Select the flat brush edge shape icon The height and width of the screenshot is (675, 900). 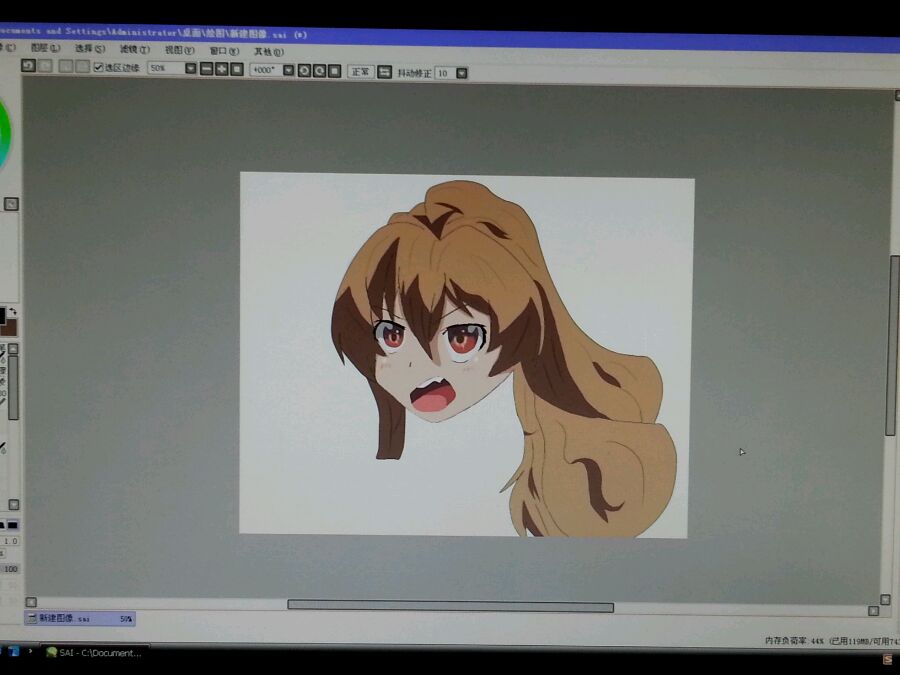(x=13, y=525)
